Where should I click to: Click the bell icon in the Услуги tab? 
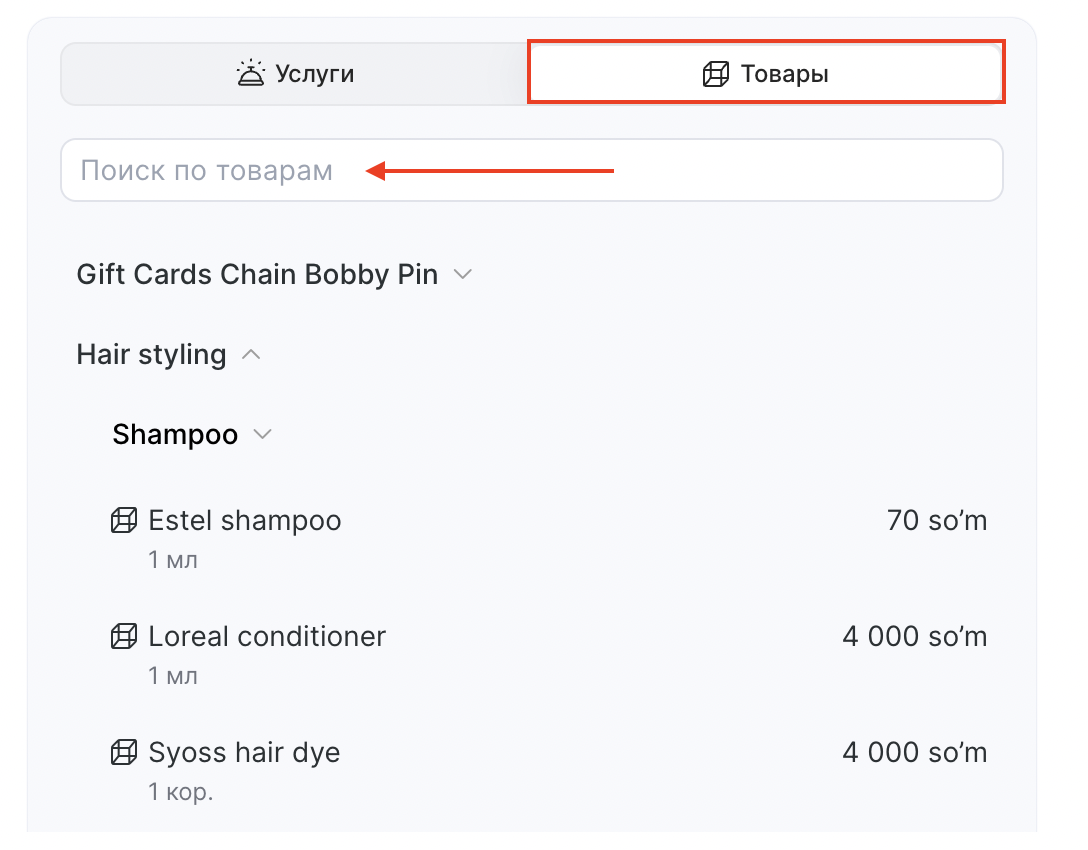pos(250,74)
